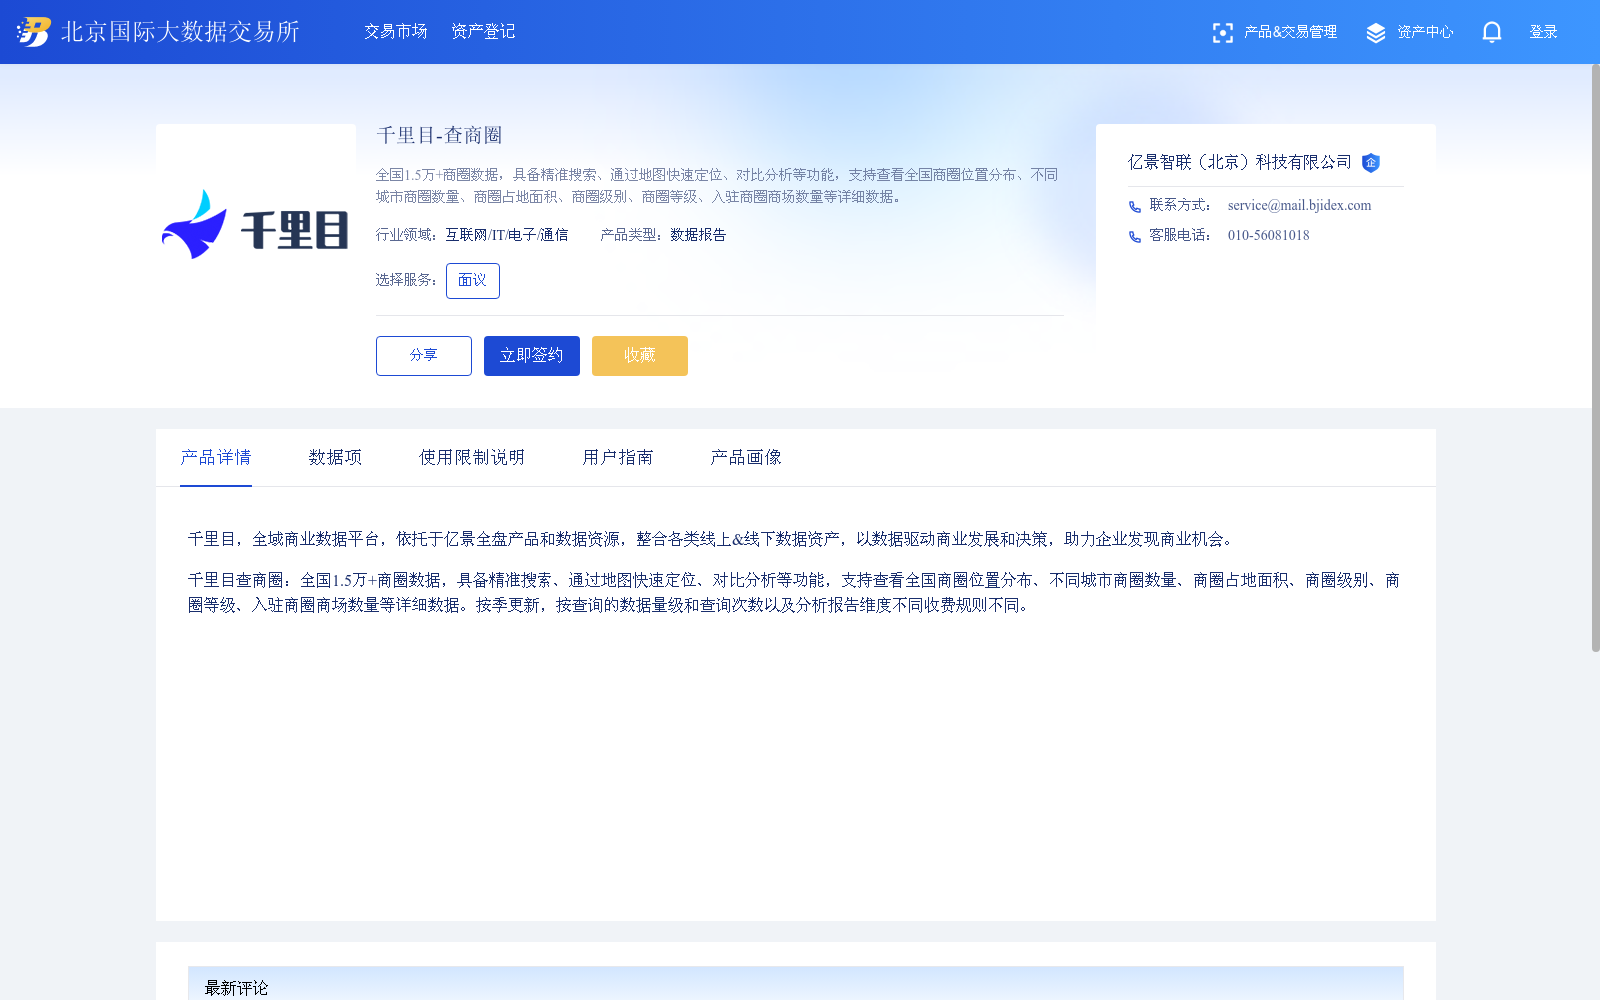Open the 交易市场 menu
Viewport: 1600px width, 1000px height.
point(395,31)
